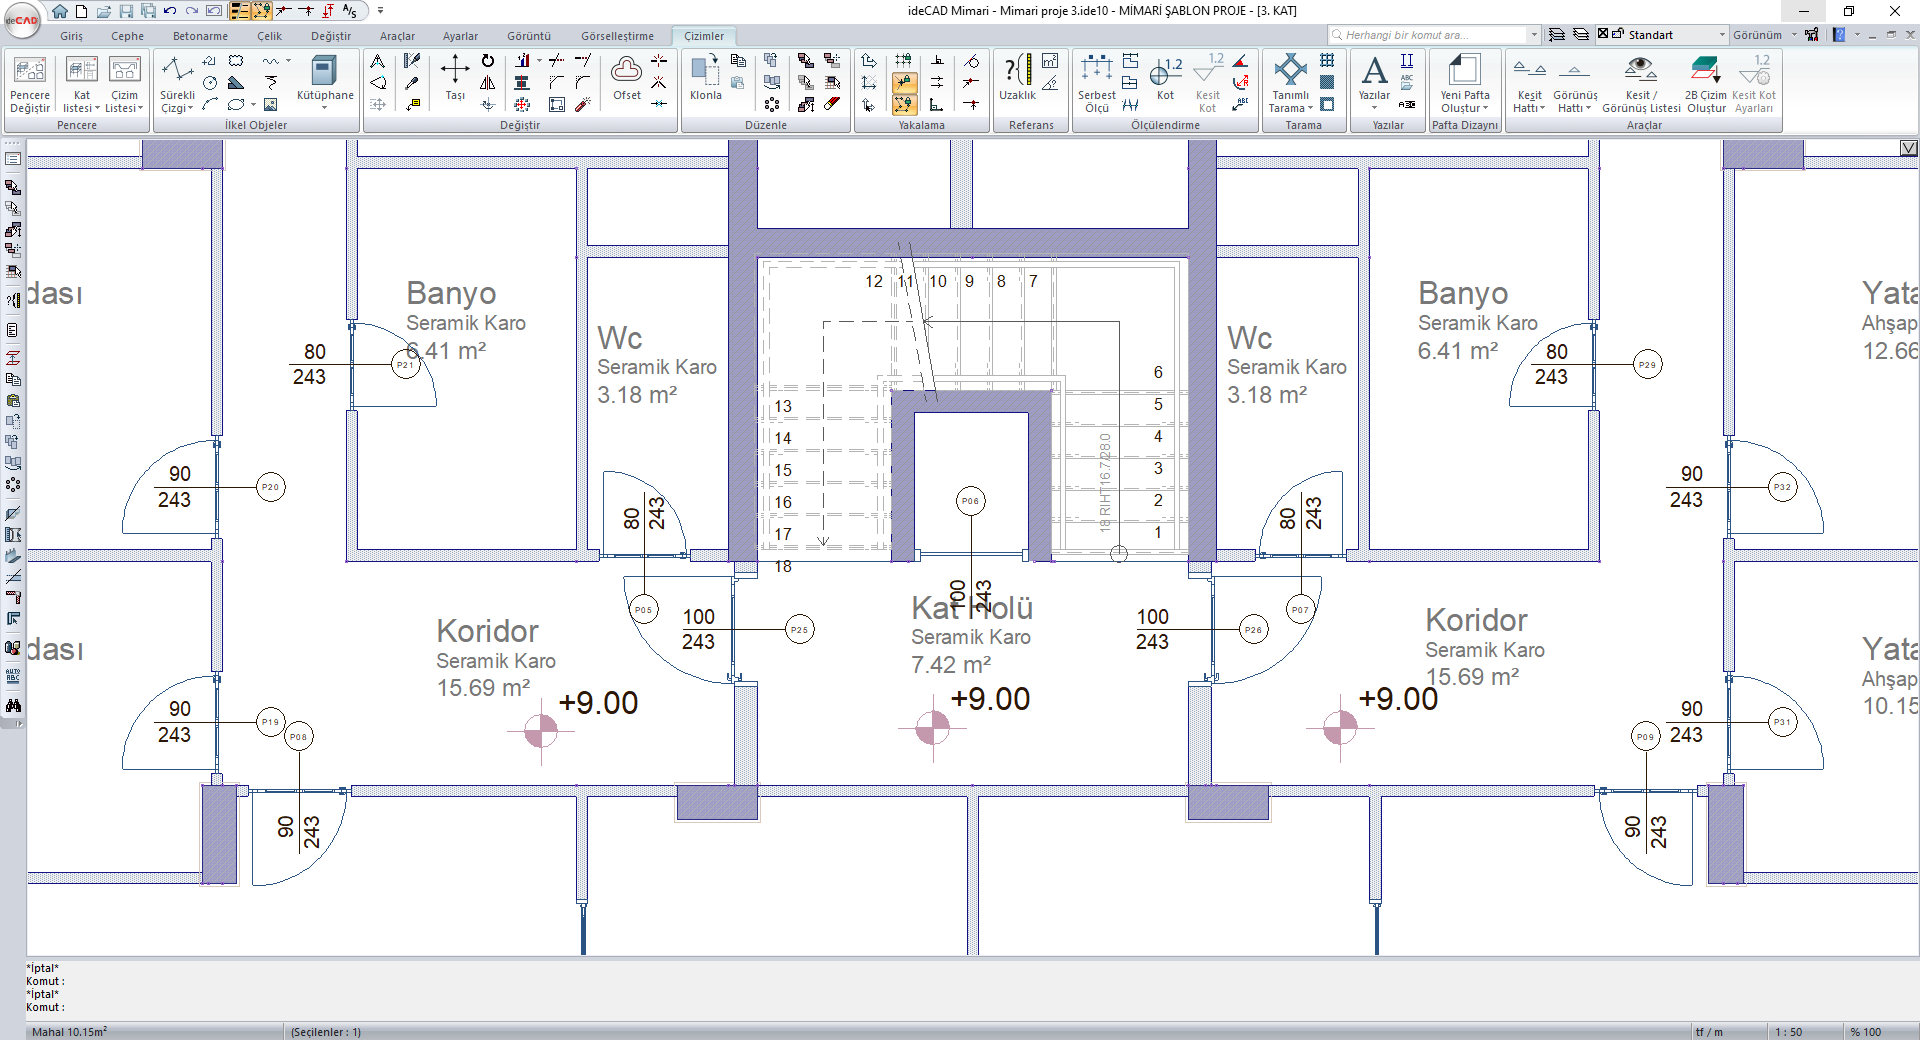The height and width of the screenshot is (1040, 1920).
Task: Click the tf / m units in status bar
Action: (x=1709, y=1032)
